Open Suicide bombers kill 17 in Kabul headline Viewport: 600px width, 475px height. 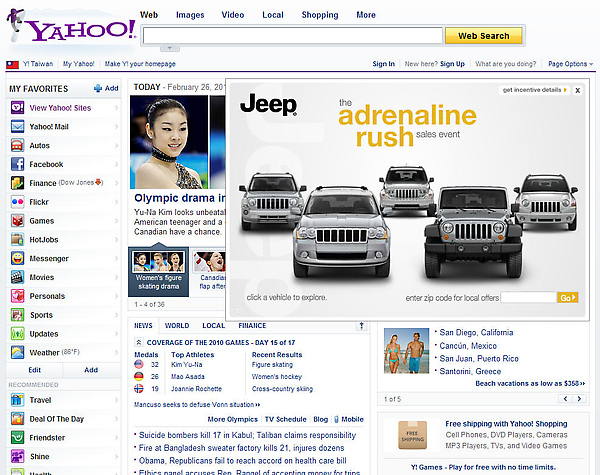pyautogui.click(x=247, y=435)
